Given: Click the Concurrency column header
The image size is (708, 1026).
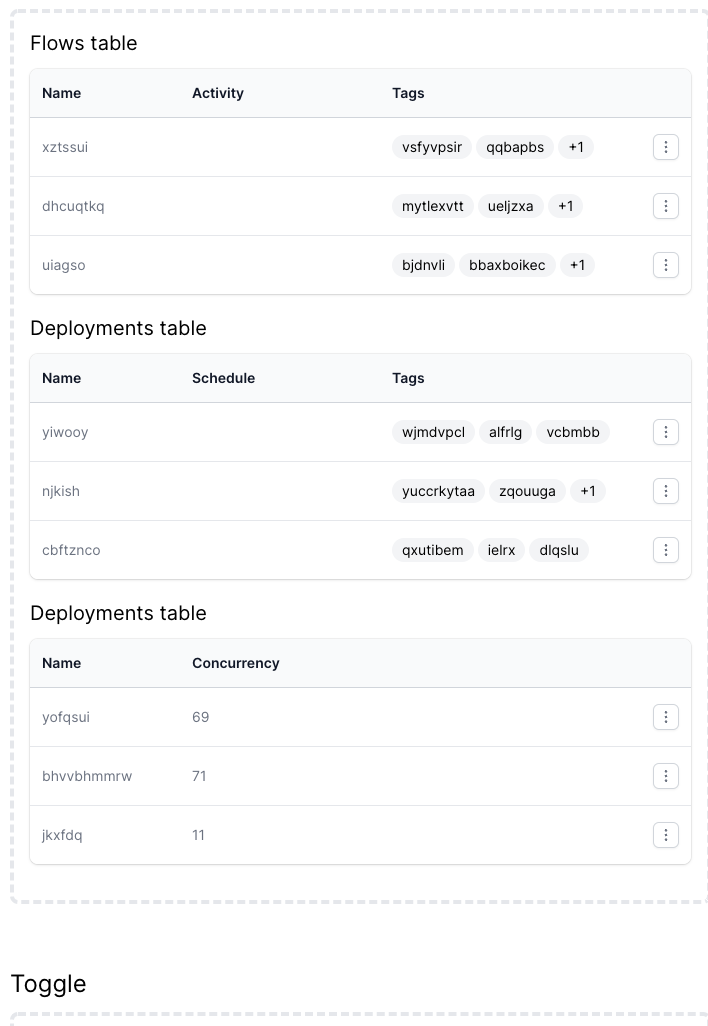Looking at the screenshot, I should [x=235, y=663].
